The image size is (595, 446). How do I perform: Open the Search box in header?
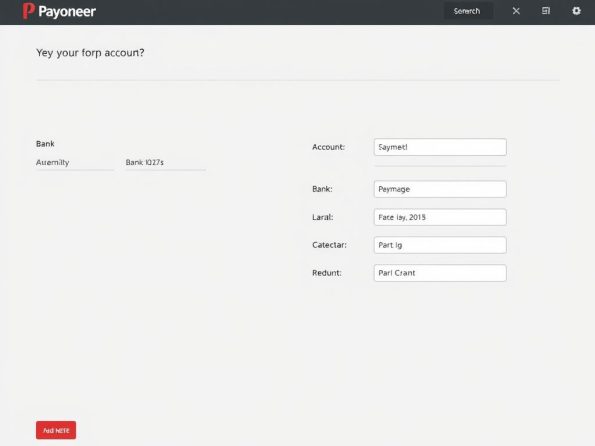pos(468,11)
